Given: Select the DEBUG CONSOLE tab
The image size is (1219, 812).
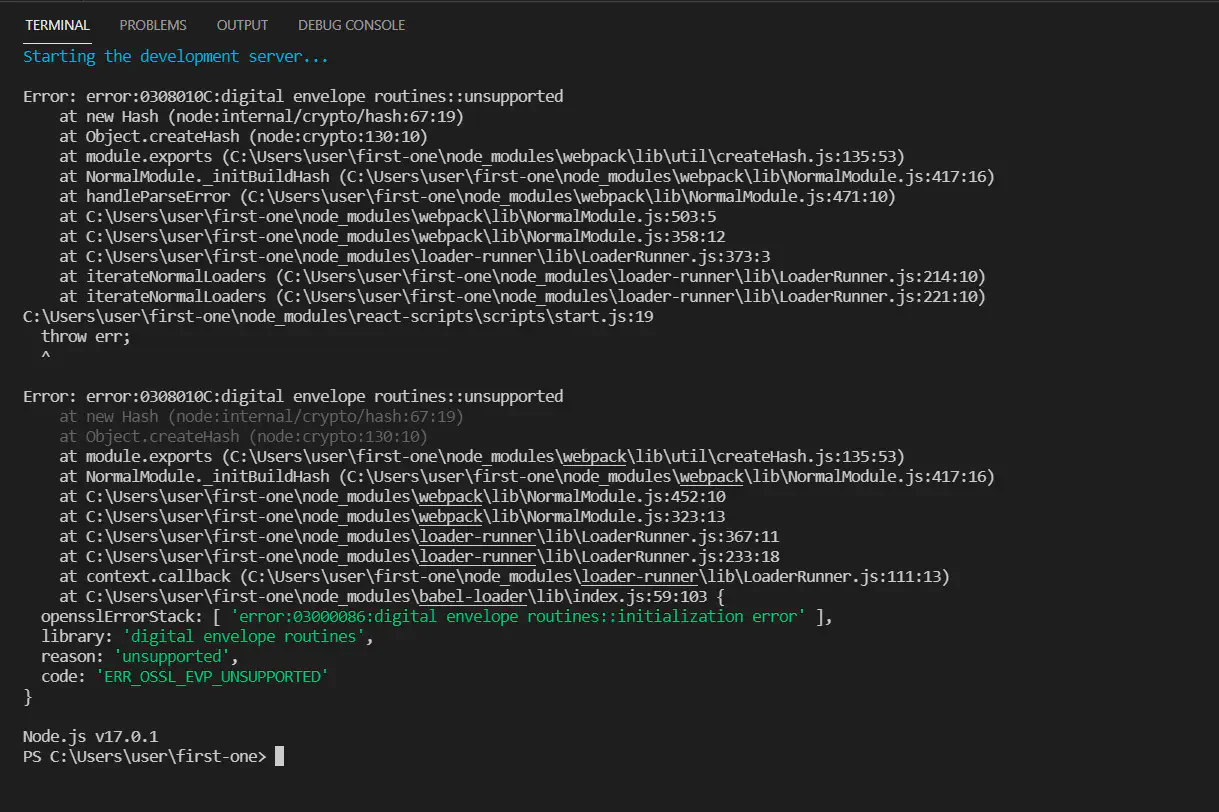Looking at the screenshot, I should coord(351,25).
